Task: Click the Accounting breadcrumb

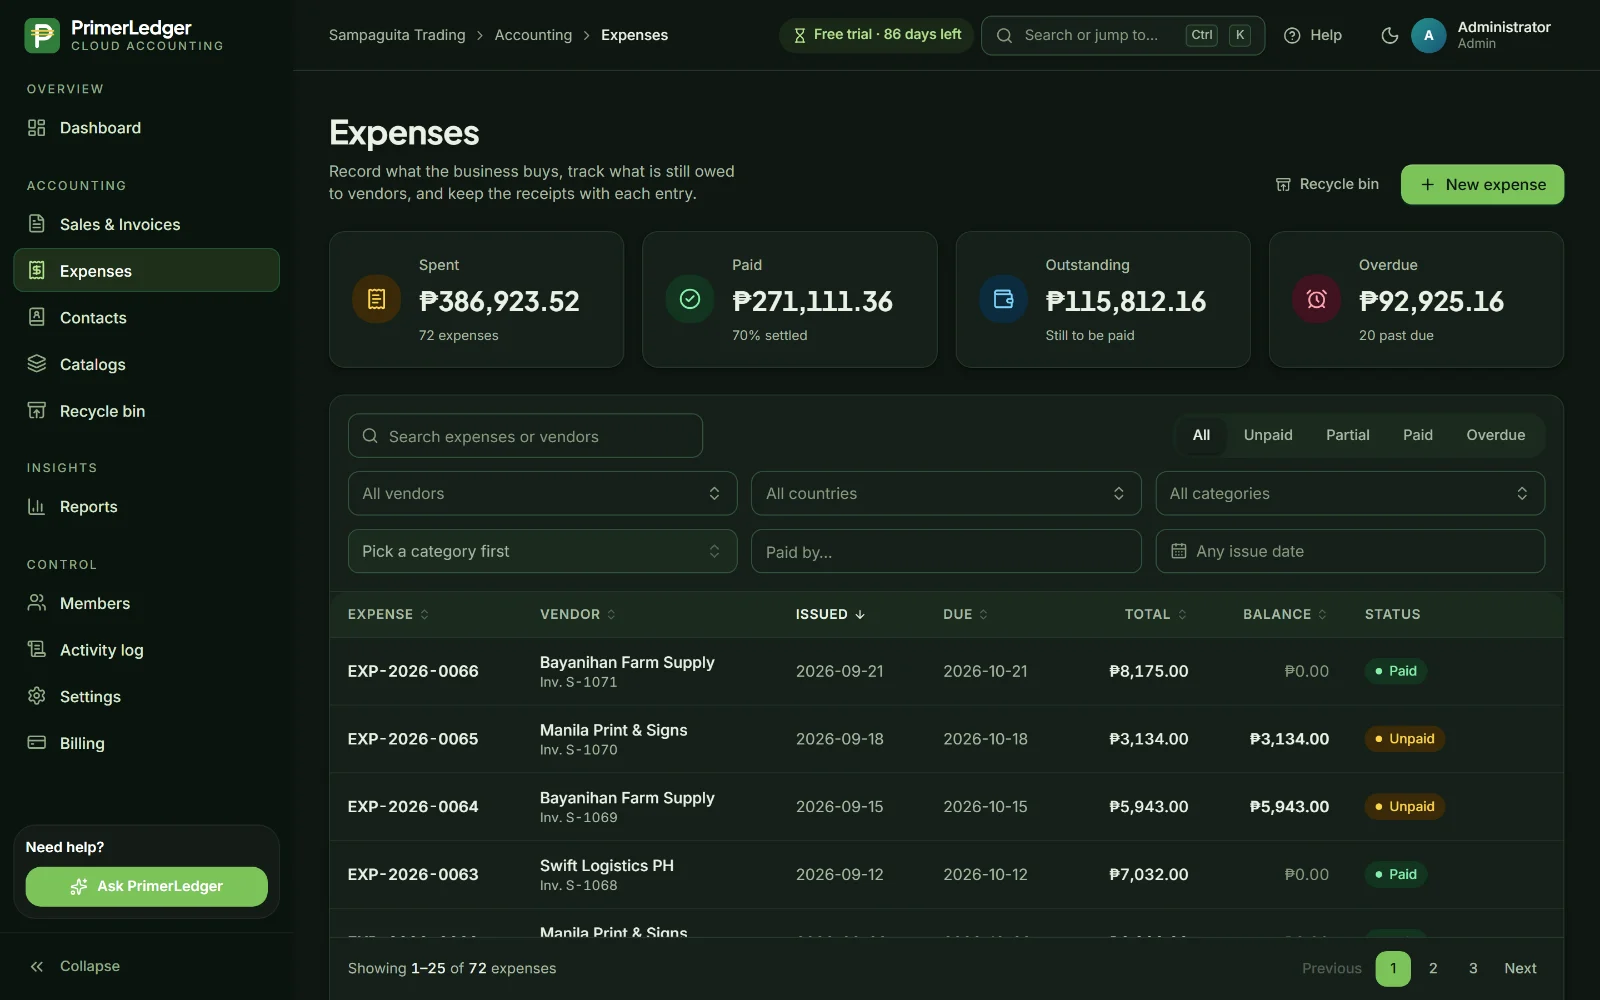Action: [533, 35]
